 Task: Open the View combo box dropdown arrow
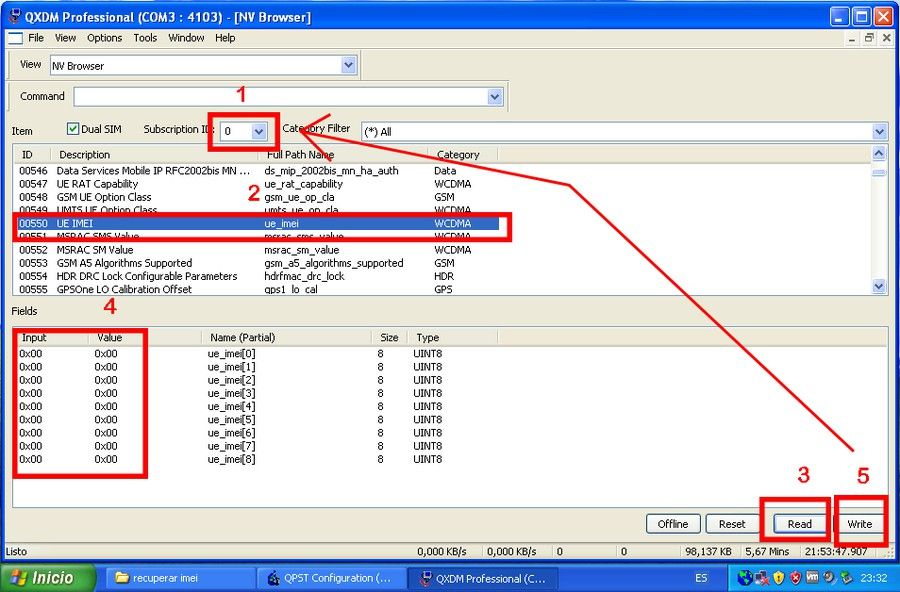click(348, 65)
